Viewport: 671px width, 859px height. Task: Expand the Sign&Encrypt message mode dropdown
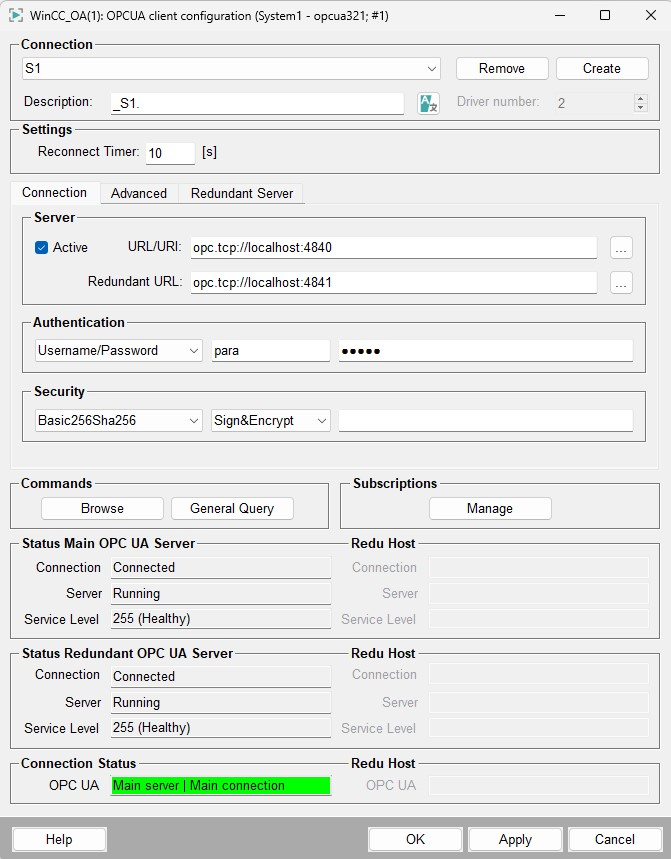[x=322, y=421]
